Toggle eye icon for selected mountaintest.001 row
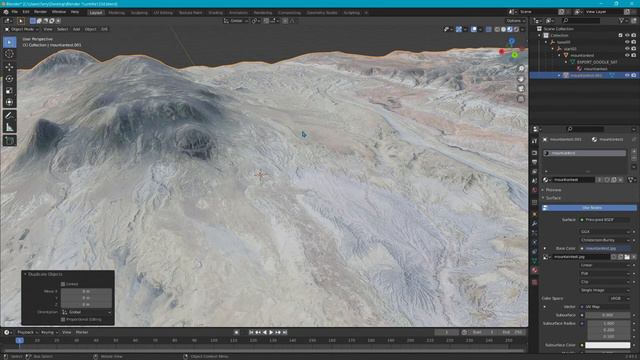 point(627,76)
